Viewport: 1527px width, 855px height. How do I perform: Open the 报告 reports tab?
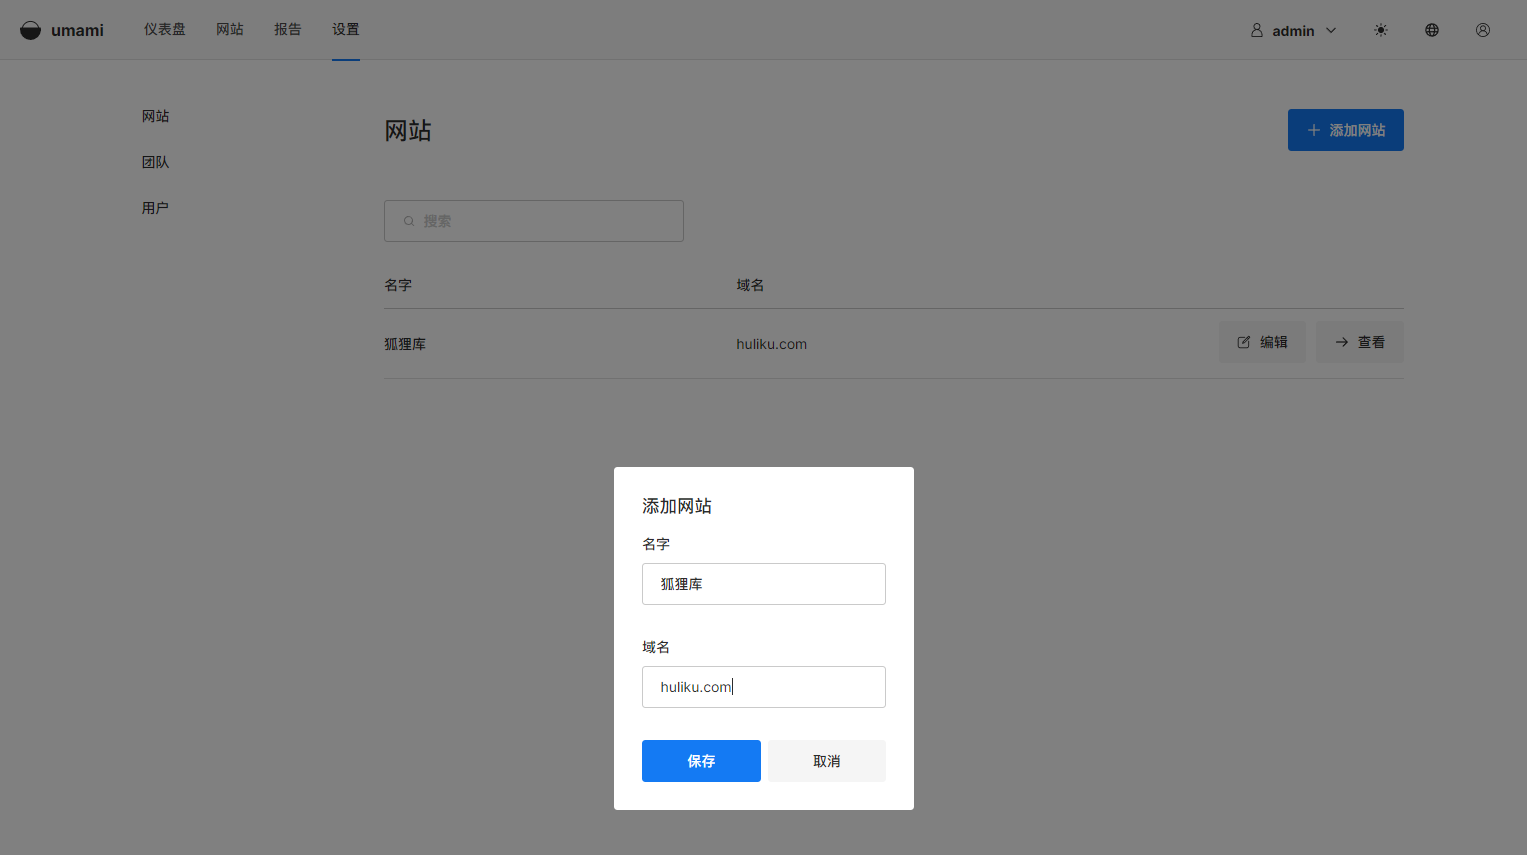tap(288, 30)
